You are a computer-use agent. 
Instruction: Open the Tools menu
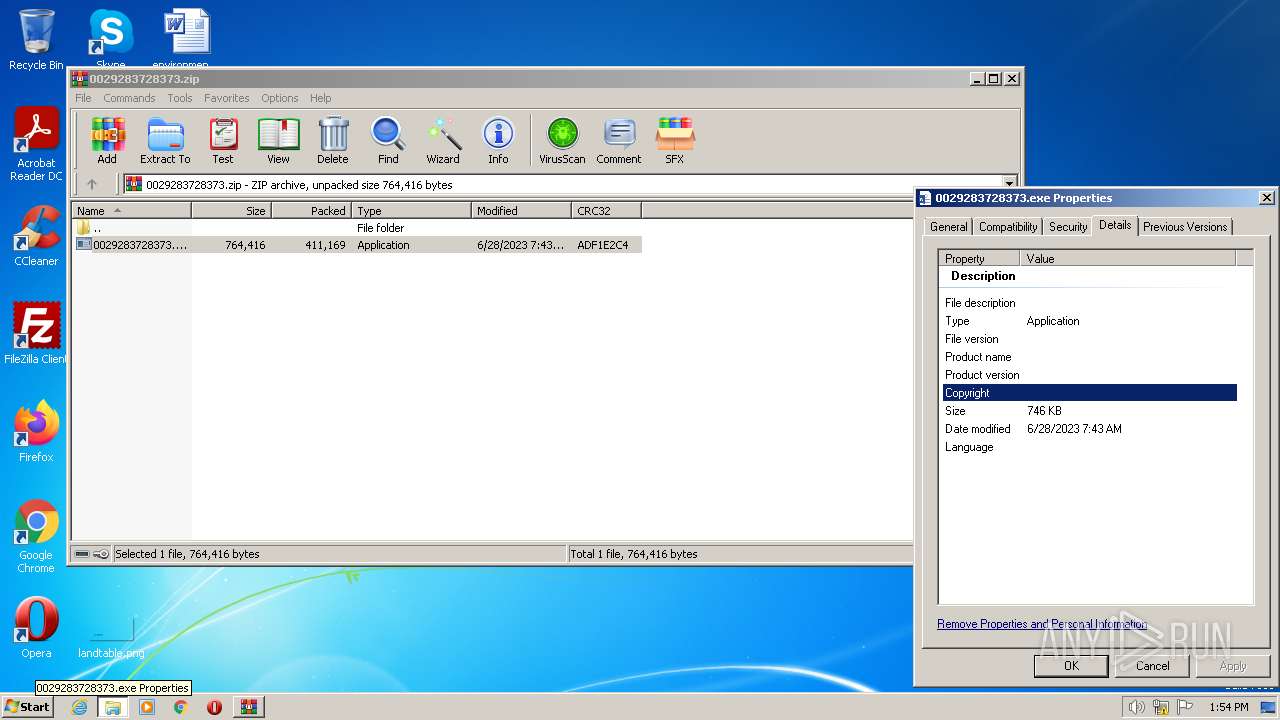tap(180, 98)
